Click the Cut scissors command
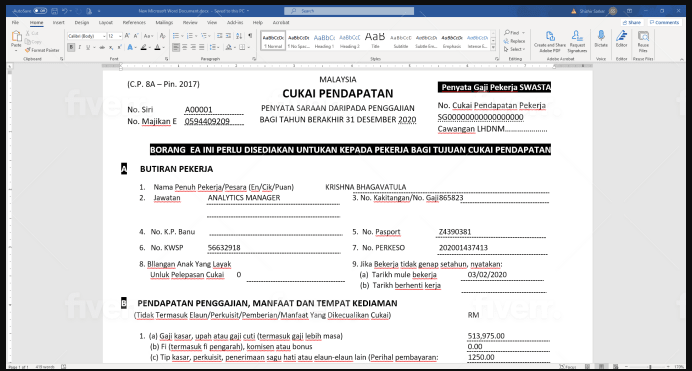692x371 pixels. [x=32, y=34]
